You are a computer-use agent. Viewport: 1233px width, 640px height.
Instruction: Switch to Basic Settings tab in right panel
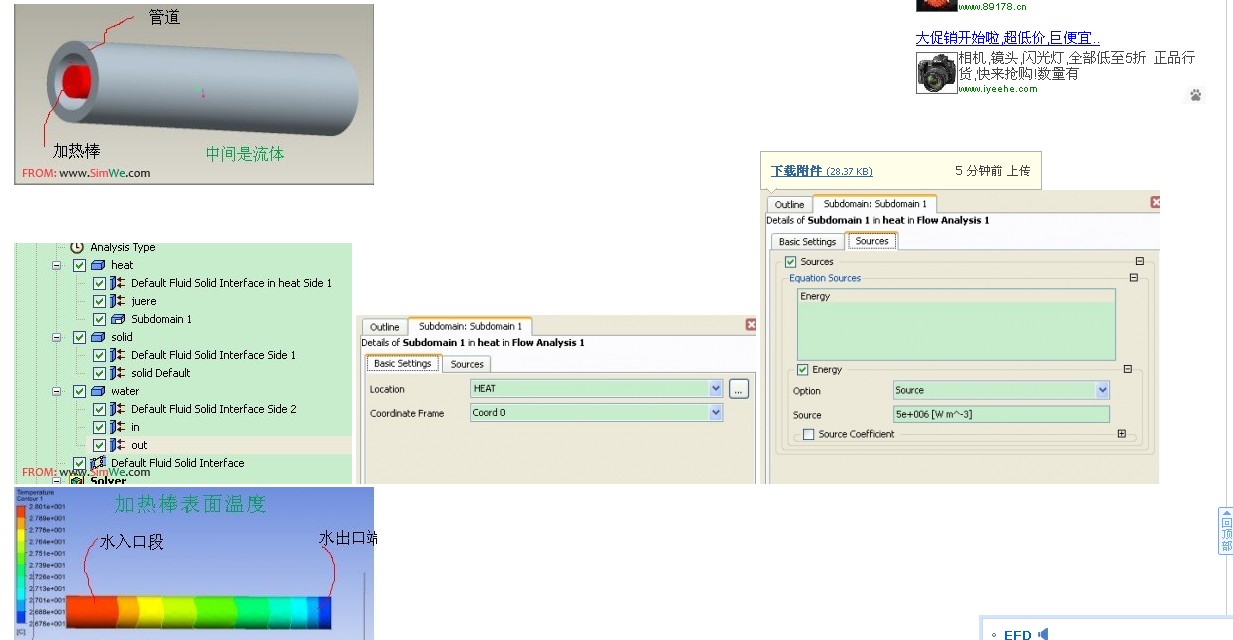[807, 241]
